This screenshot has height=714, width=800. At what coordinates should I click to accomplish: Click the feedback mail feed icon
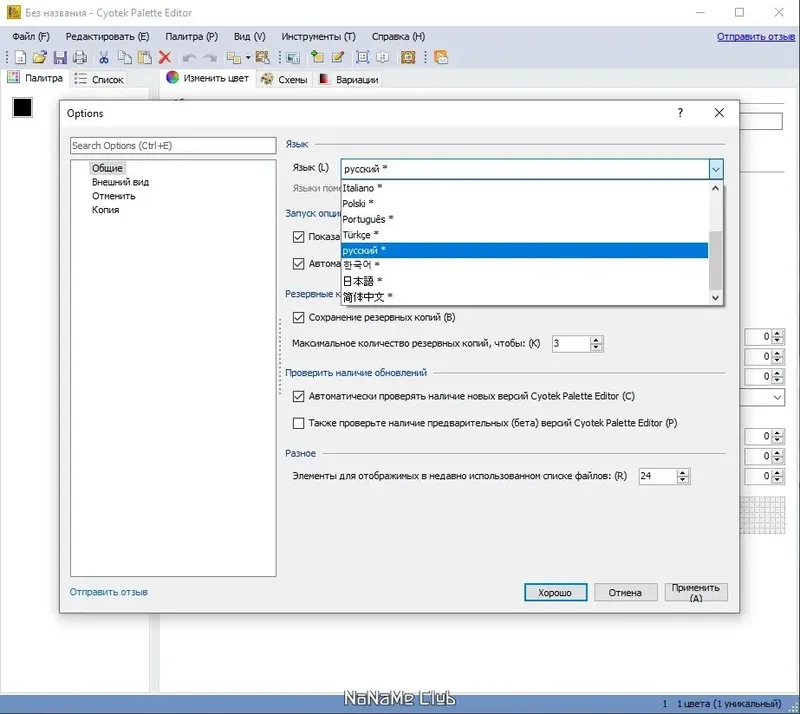pos(441,58)
